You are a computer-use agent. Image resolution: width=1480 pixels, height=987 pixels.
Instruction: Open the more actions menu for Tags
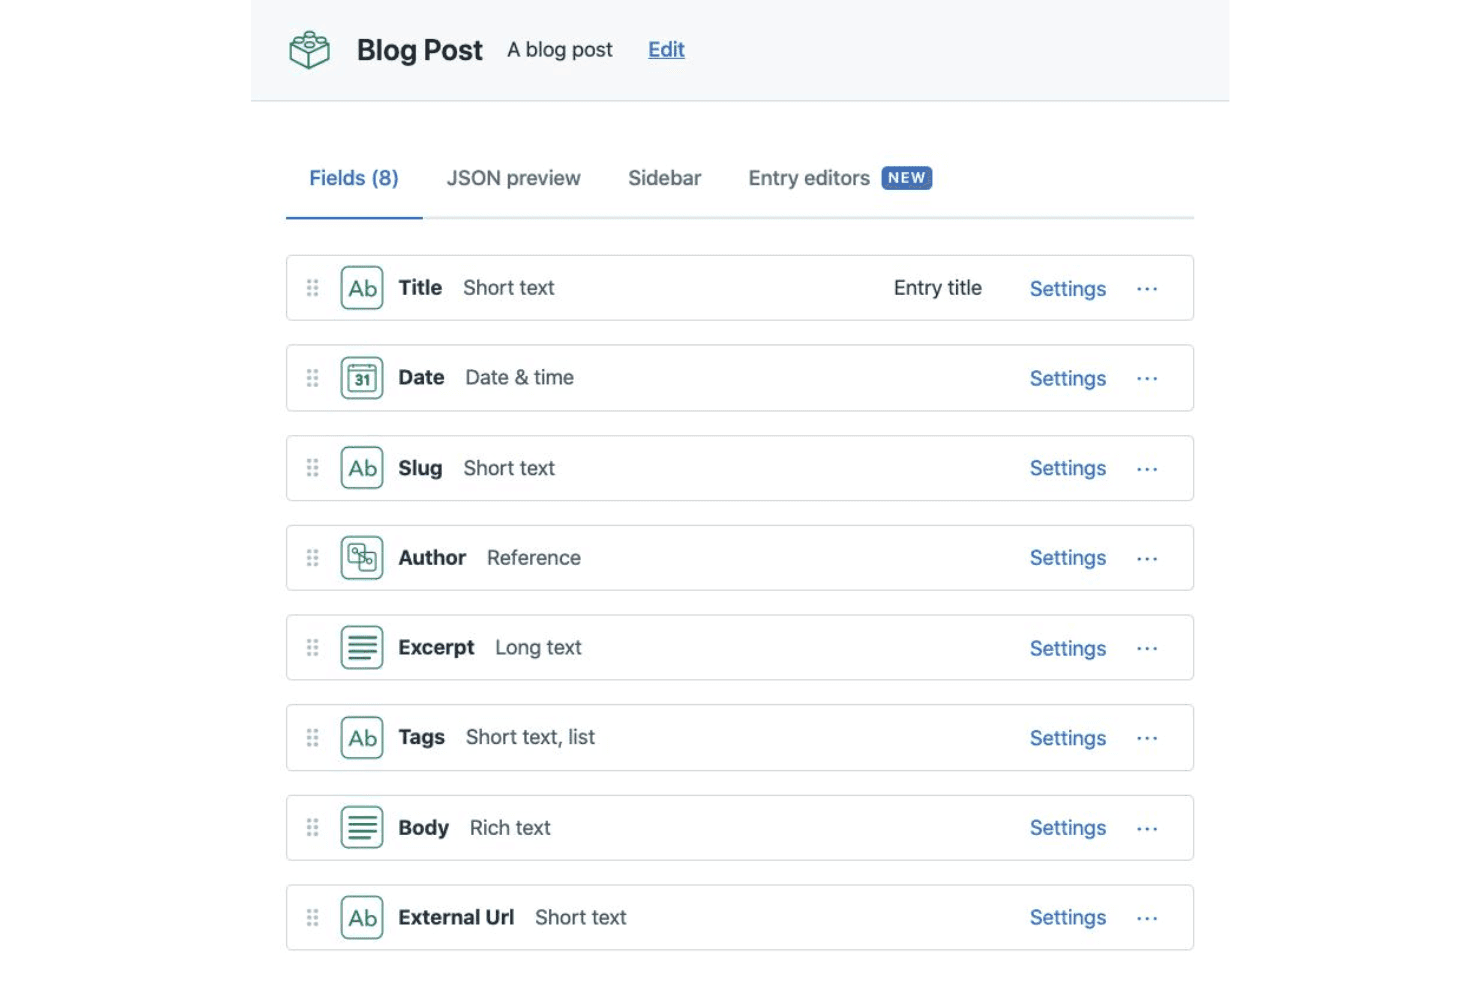[x=1147, y=739]
